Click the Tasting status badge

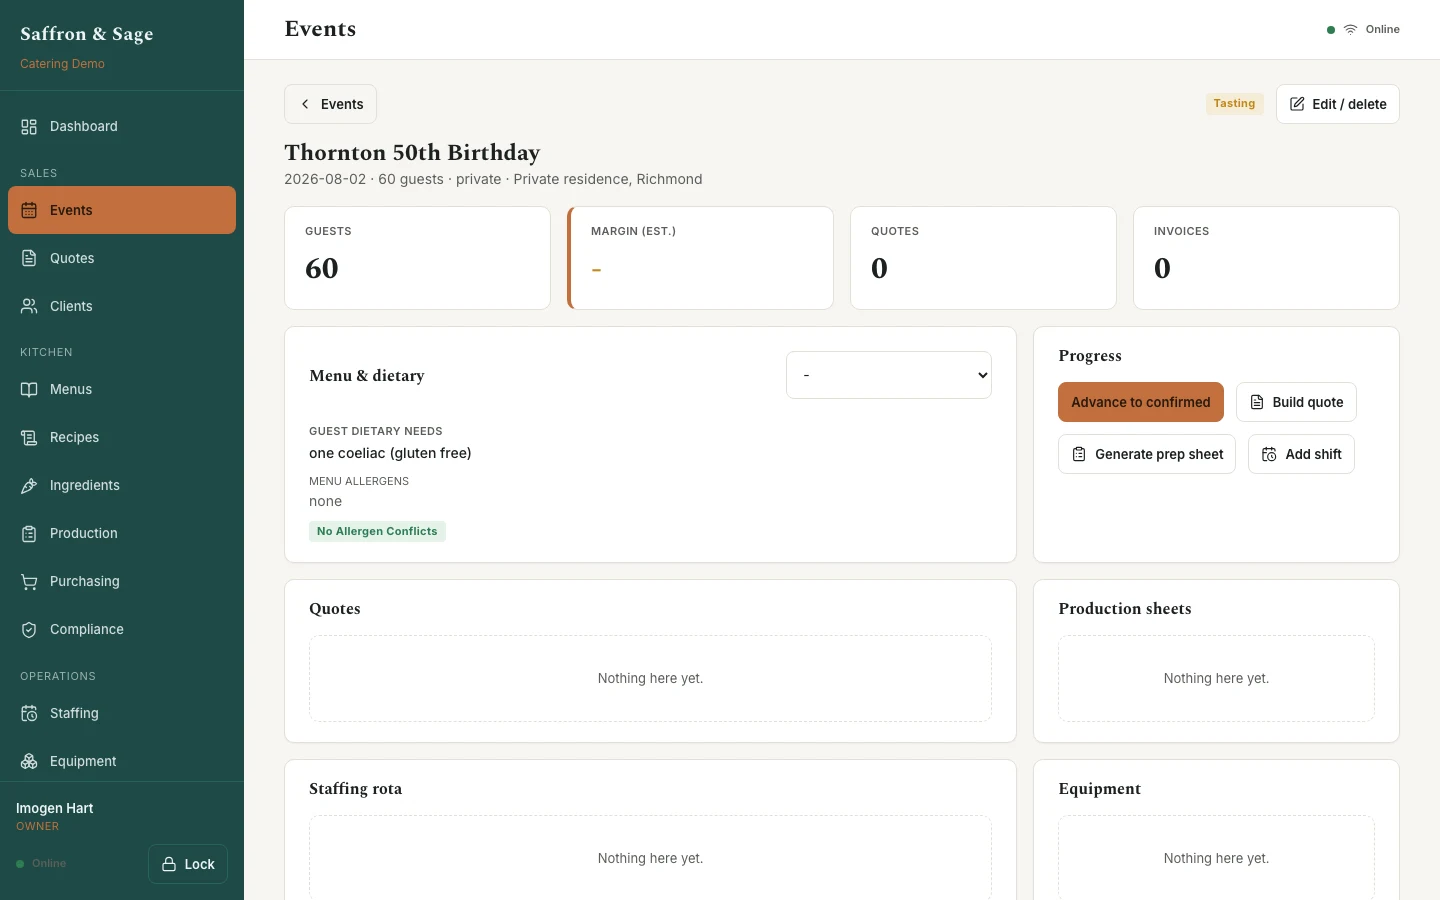click(1234, 104)
